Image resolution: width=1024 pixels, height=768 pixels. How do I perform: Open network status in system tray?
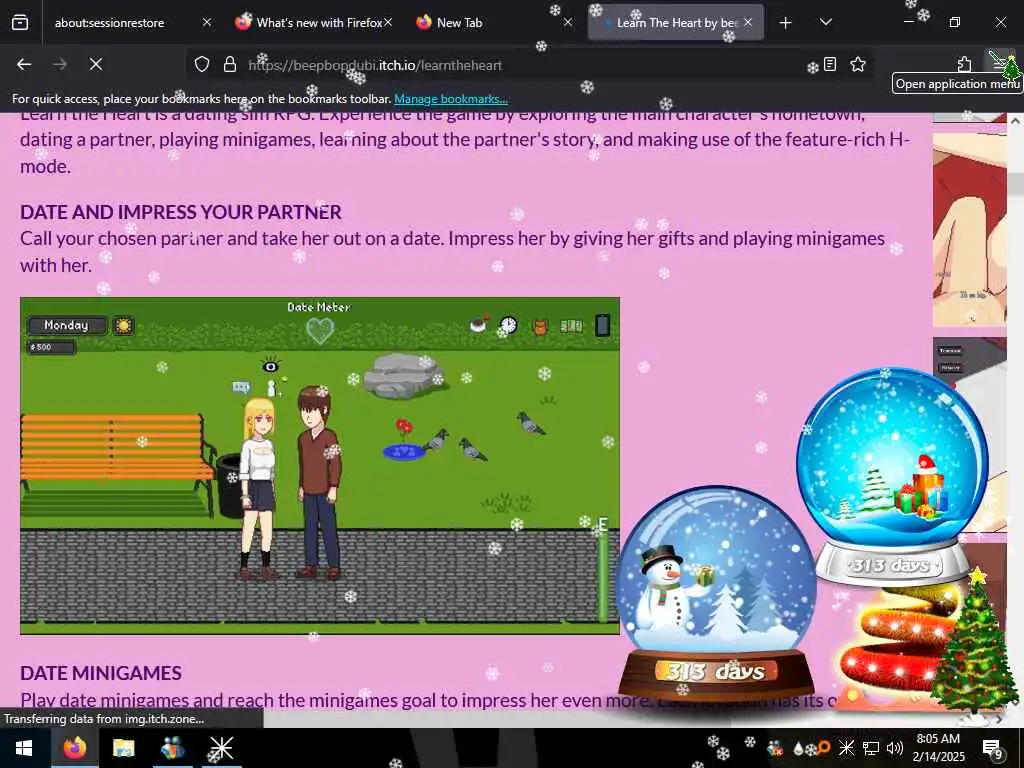tap(871, 748)
